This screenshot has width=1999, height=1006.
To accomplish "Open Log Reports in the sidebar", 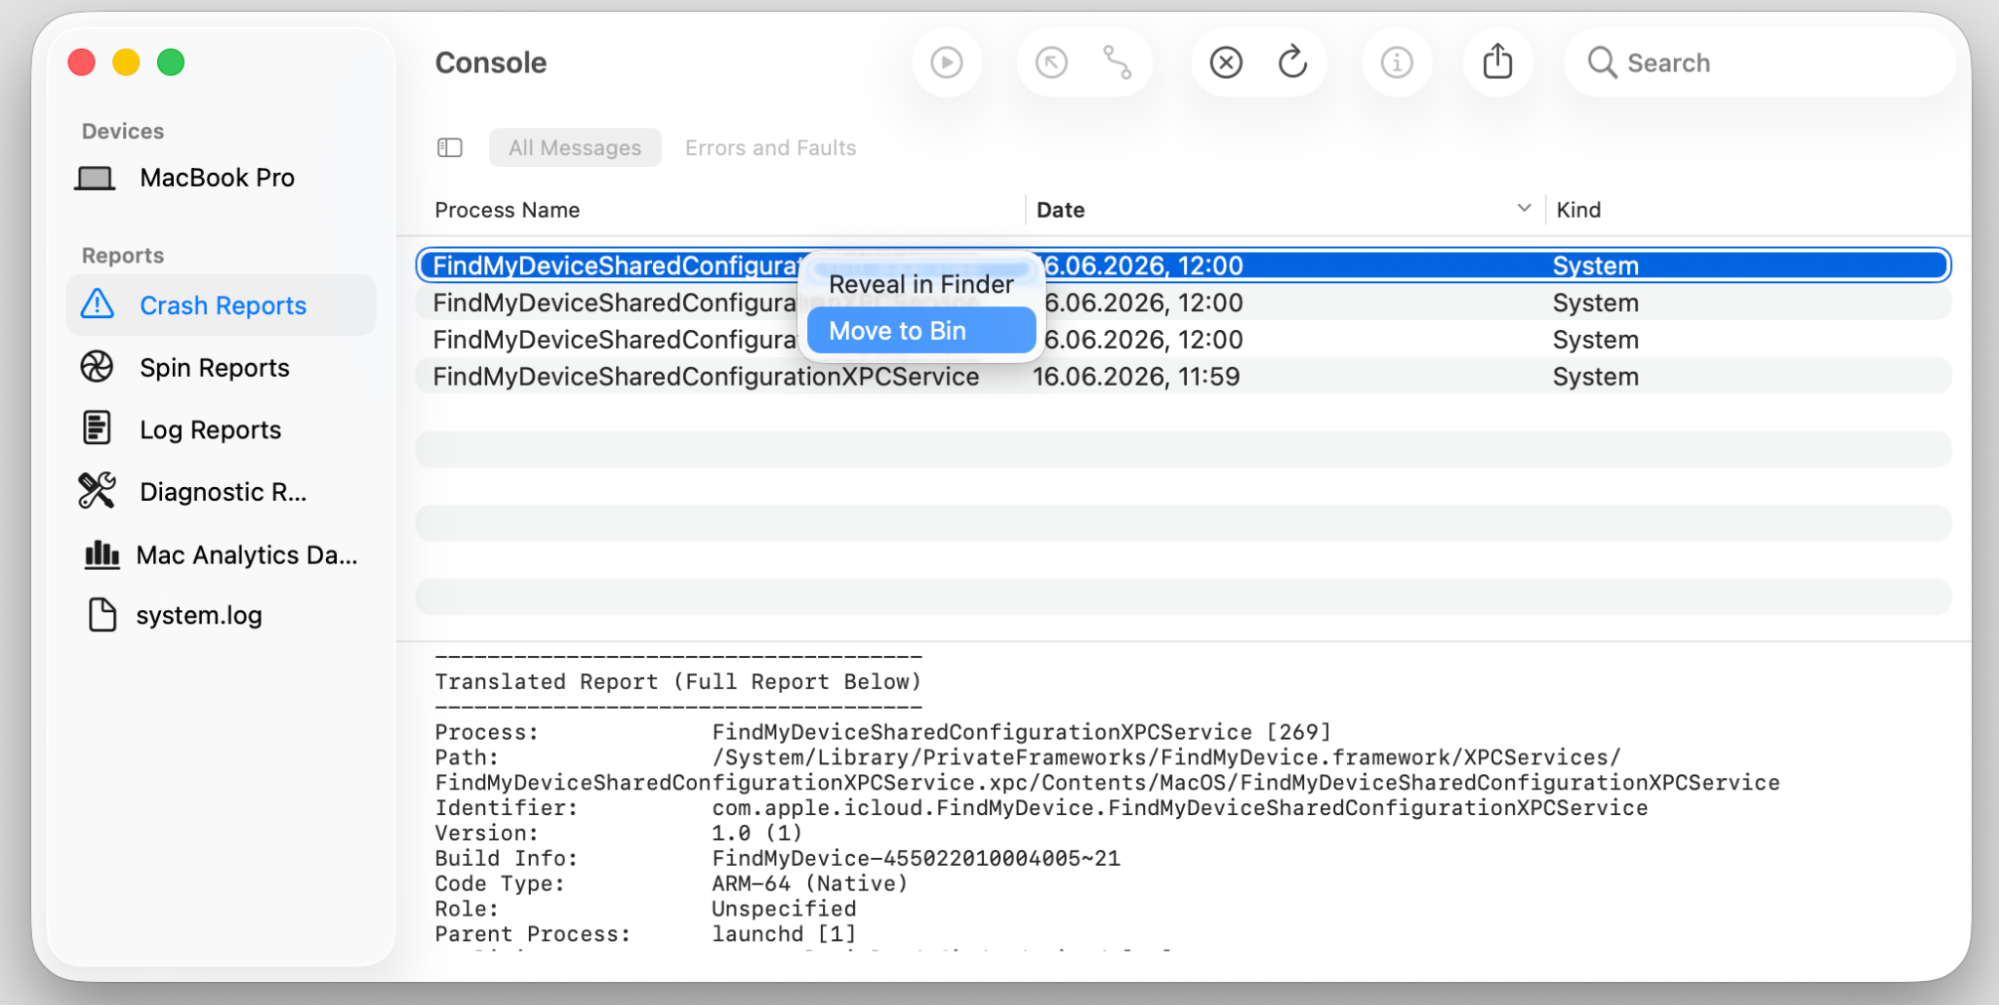I will pos(221,429).
